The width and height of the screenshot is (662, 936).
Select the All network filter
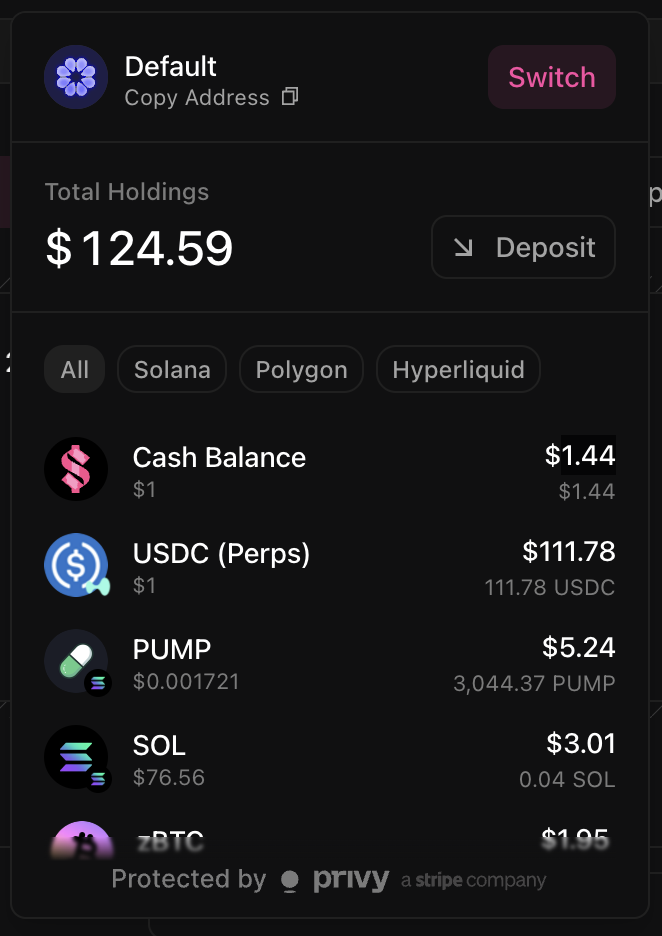75,370
